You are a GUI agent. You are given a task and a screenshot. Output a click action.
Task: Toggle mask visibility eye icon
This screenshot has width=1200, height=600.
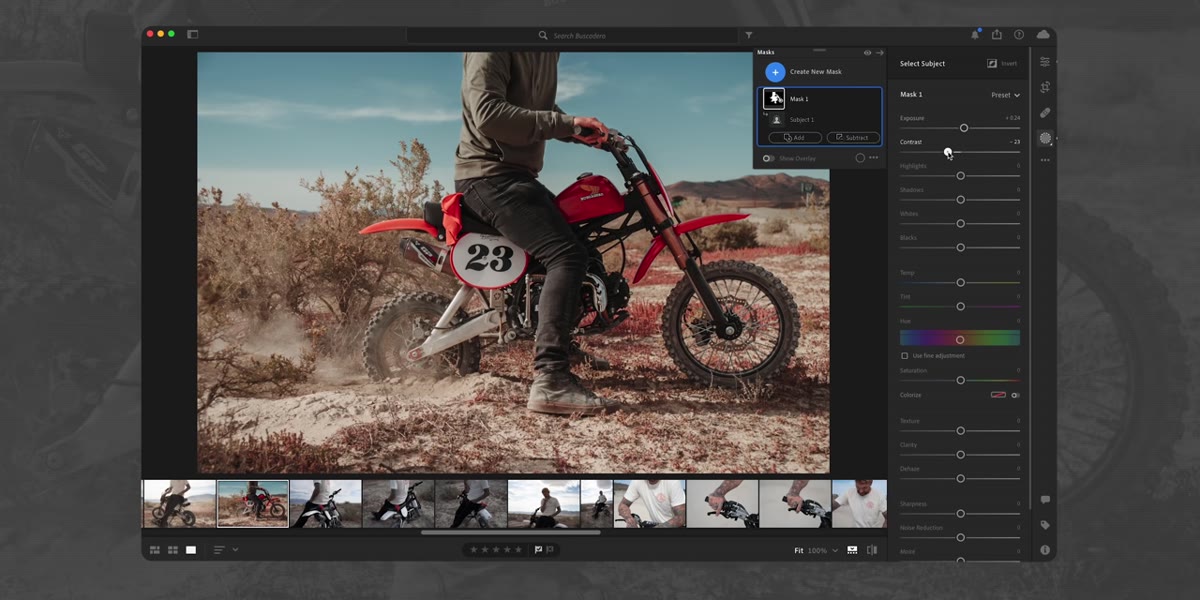(x=867, y=52)
